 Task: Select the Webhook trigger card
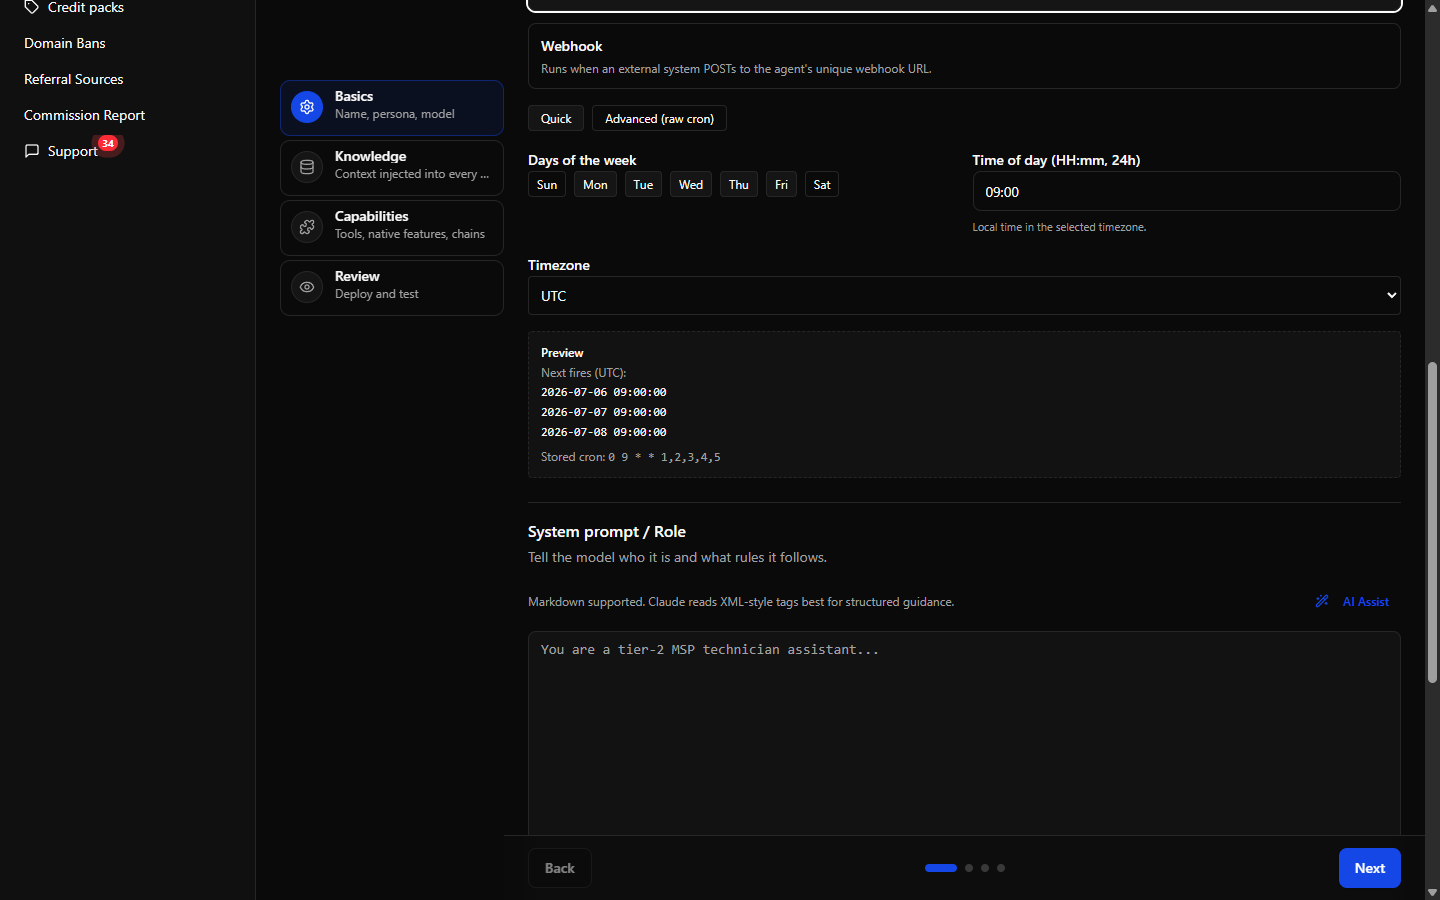pyautogui.click(x=964, y=56)
